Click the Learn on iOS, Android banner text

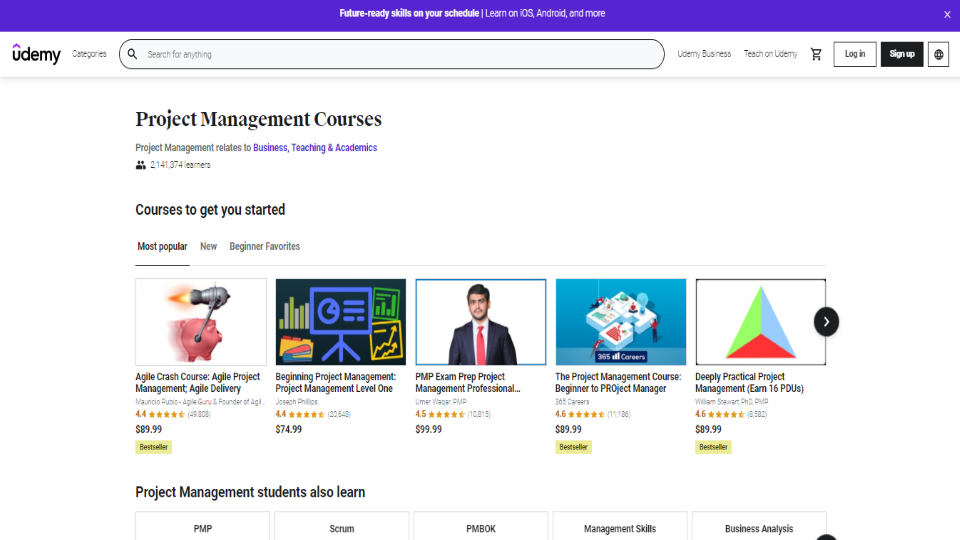[545, 13]
